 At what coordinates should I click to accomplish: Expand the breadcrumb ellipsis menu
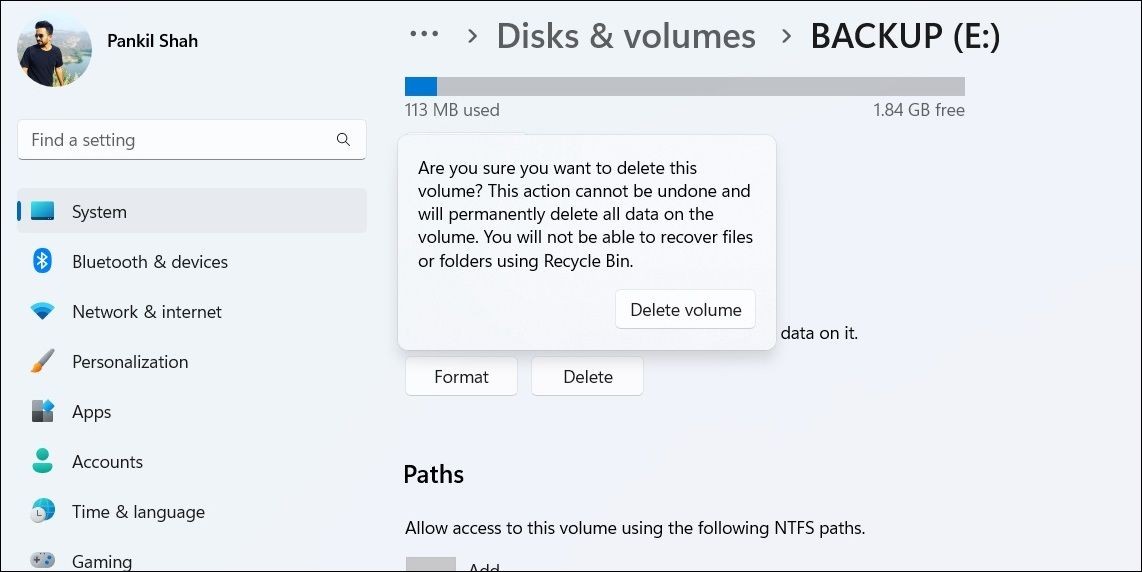[424, 34]
